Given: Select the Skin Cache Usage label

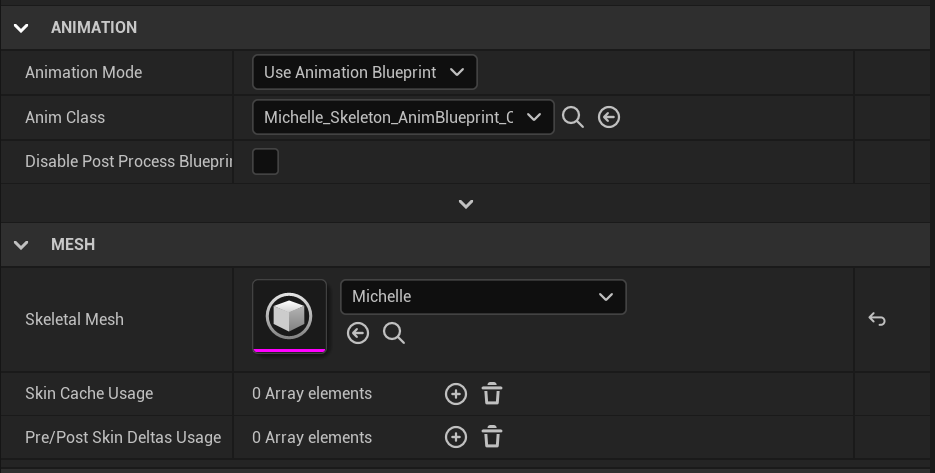Looking at the screenshot, I should point(89,393).
